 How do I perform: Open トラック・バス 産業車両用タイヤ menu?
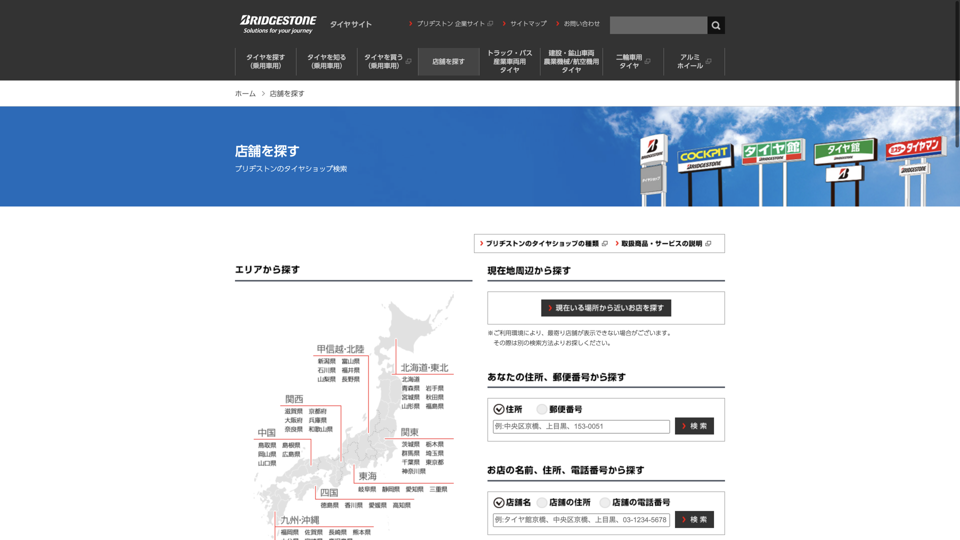pyautogui.click(x=509, y=61)
